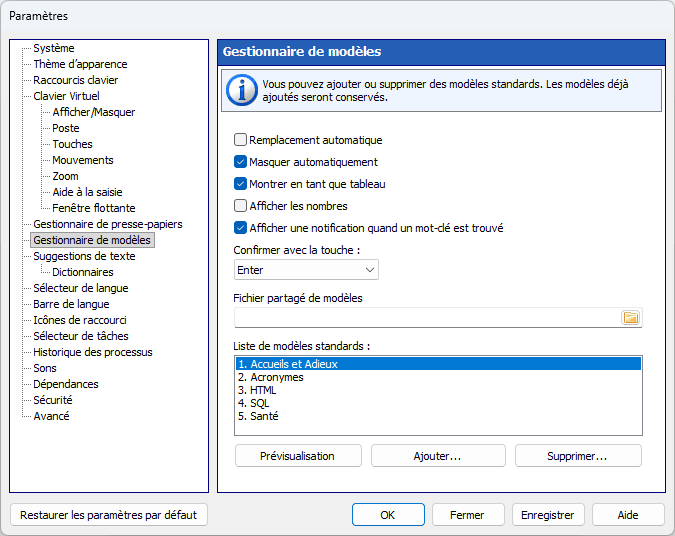Open Système in settings tree
This screenshot has height=536, width=675.
[x=54, y=48]
